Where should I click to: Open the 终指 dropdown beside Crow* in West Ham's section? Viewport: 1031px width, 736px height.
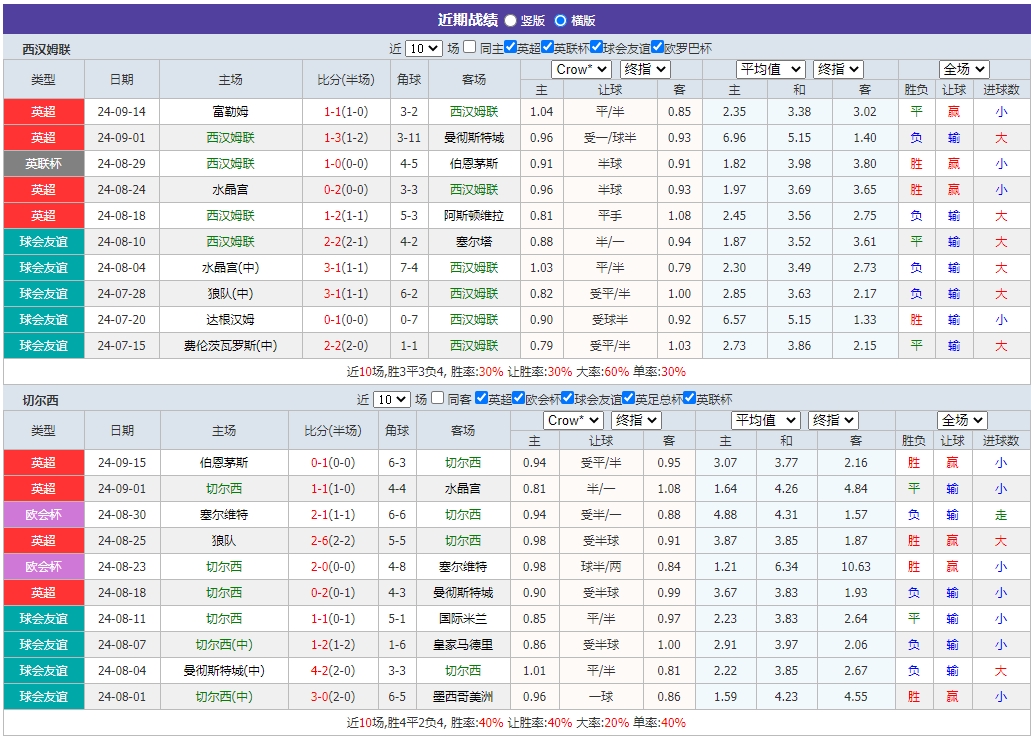(644, 69)
